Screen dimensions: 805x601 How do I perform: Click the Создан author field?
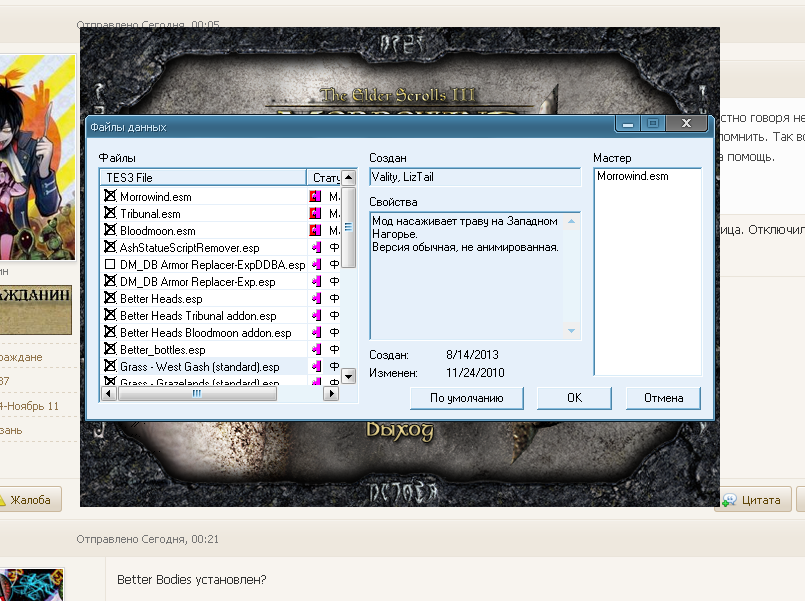pos(475,177)
